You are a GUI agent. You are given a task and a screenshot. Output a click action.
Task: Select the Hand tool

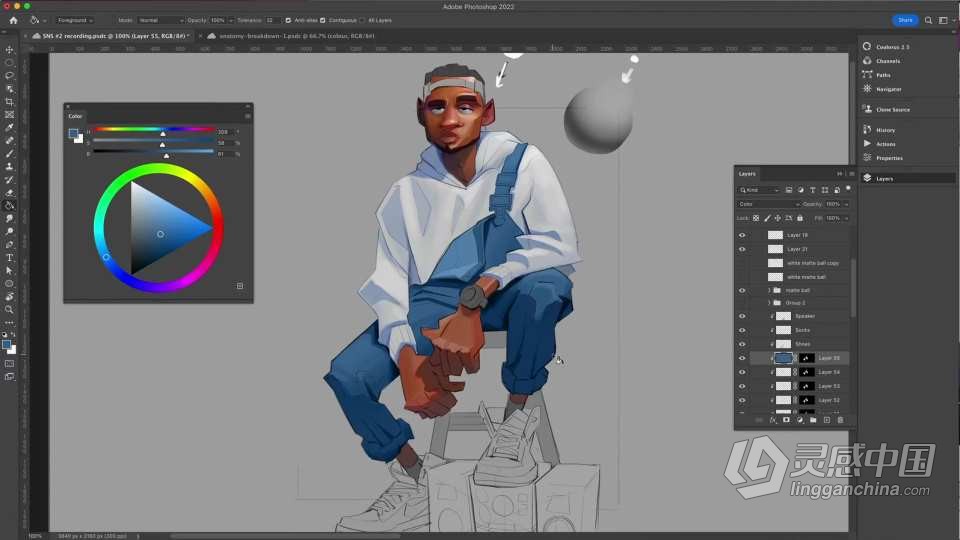coord(9,296)
